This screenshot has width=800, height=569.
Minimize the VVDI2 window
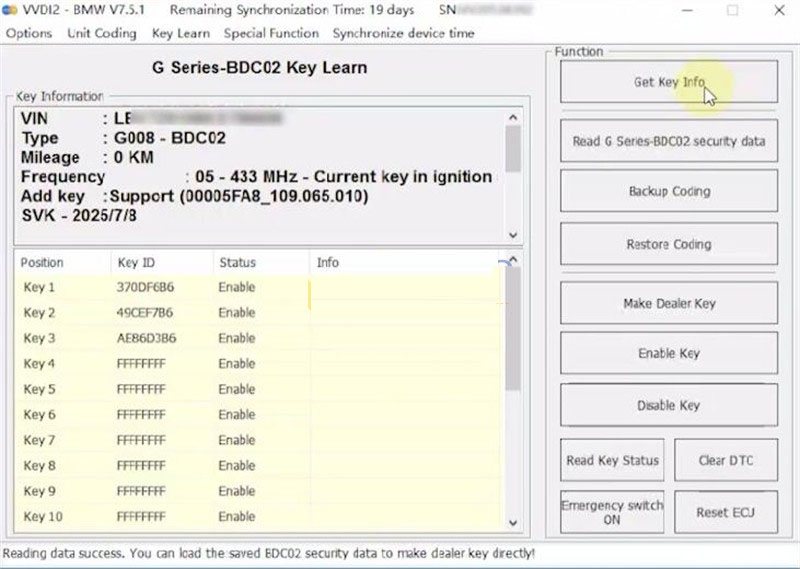tap(687, 10)
